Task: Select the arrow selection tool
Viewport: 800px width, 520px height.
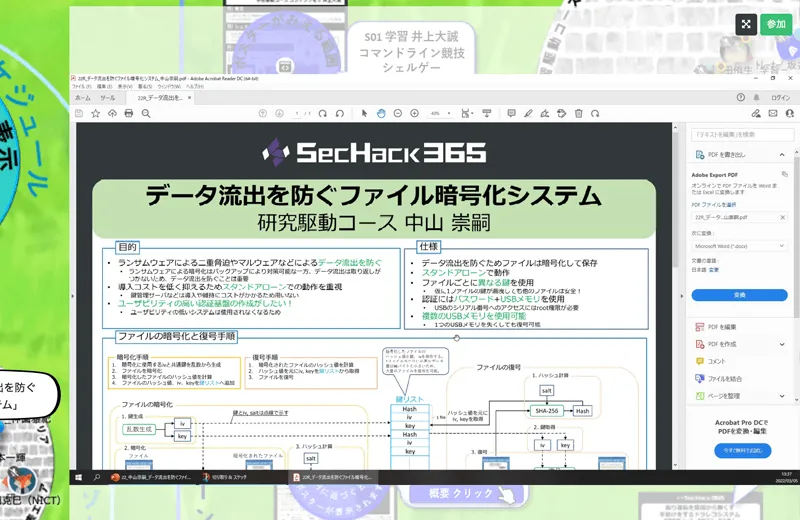Action: tap(364, 113)
